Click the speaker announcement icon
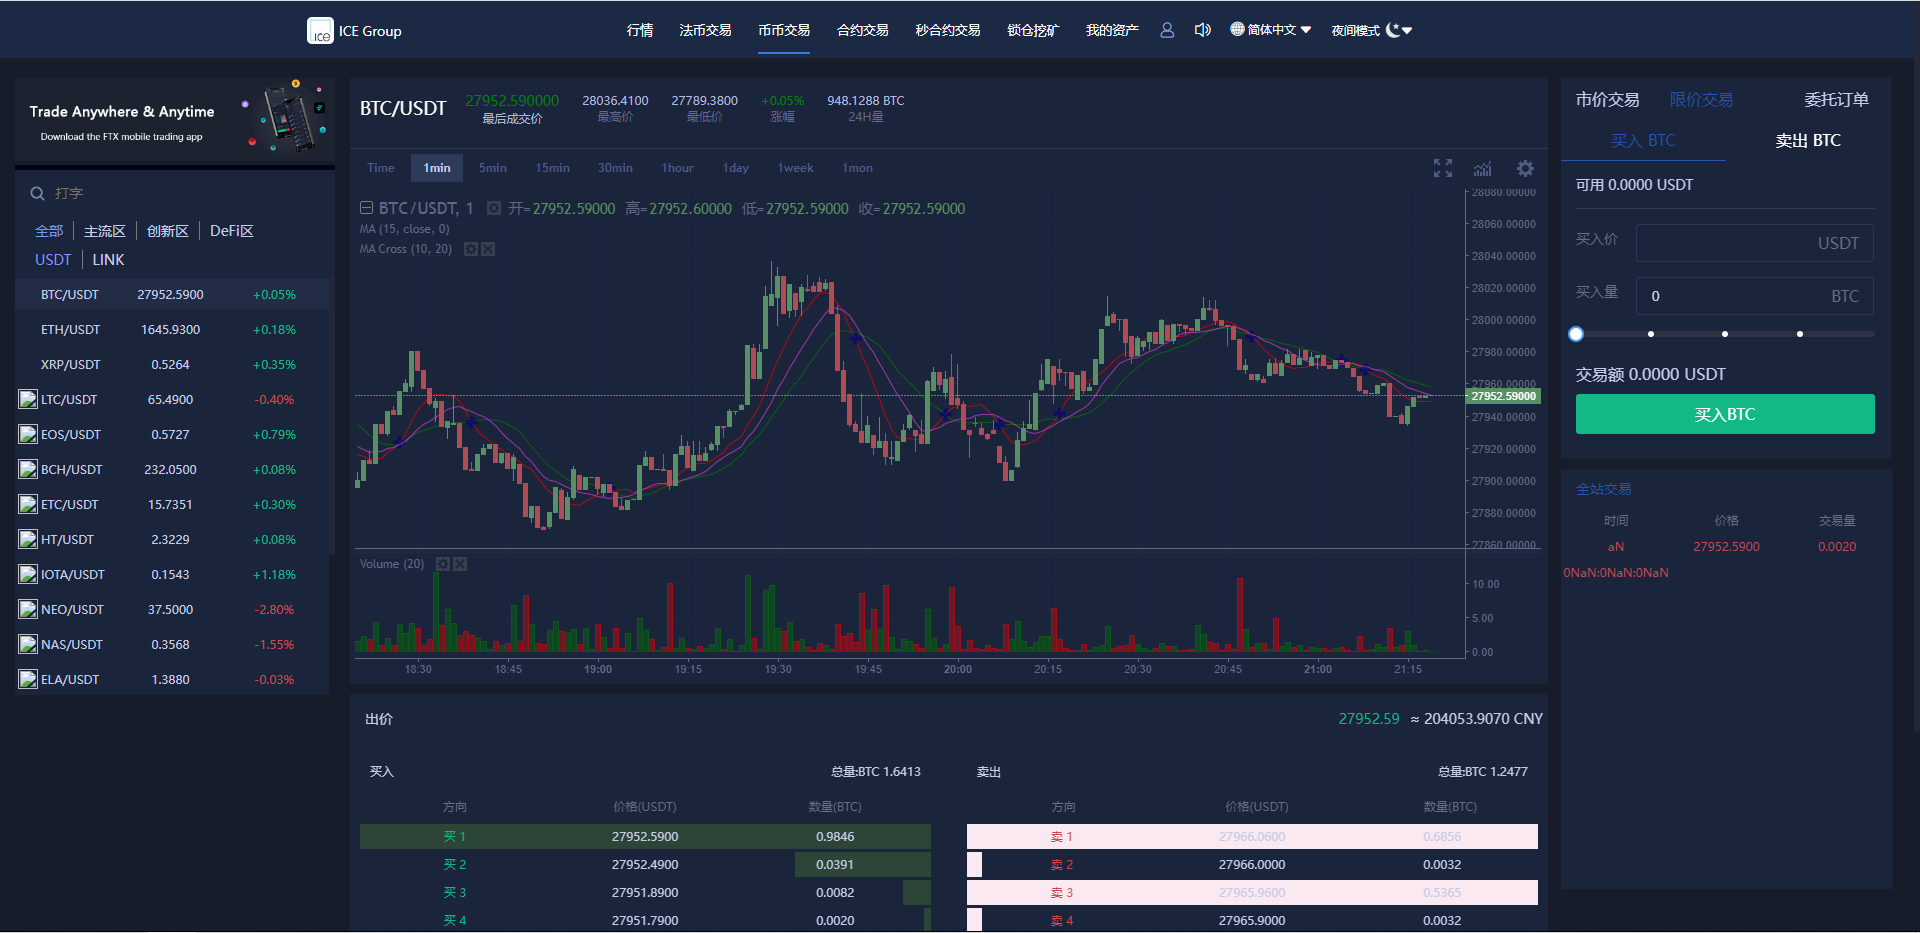The width and height of the screenshot is (1920, 933). 1202,30
